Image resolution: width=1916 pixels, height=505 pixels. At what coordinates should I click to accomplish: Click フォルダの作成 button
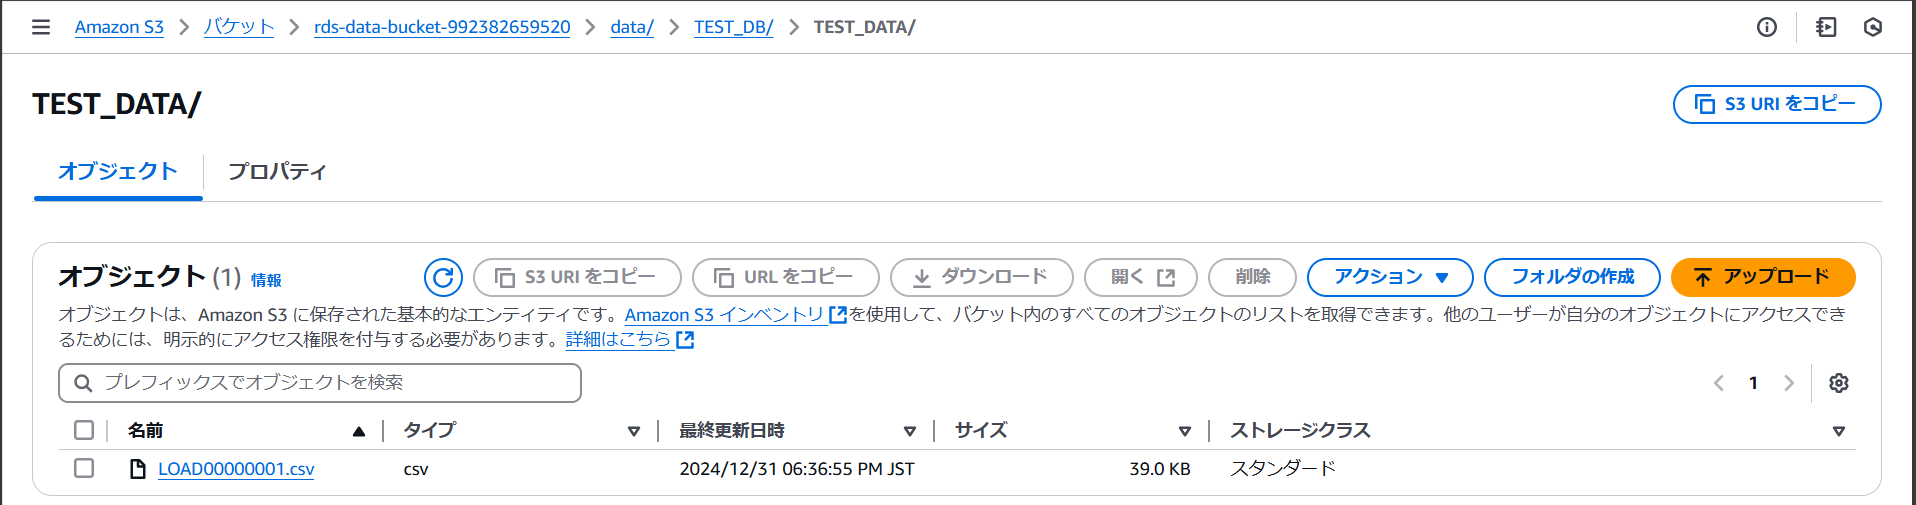[x=1572, y=277]
